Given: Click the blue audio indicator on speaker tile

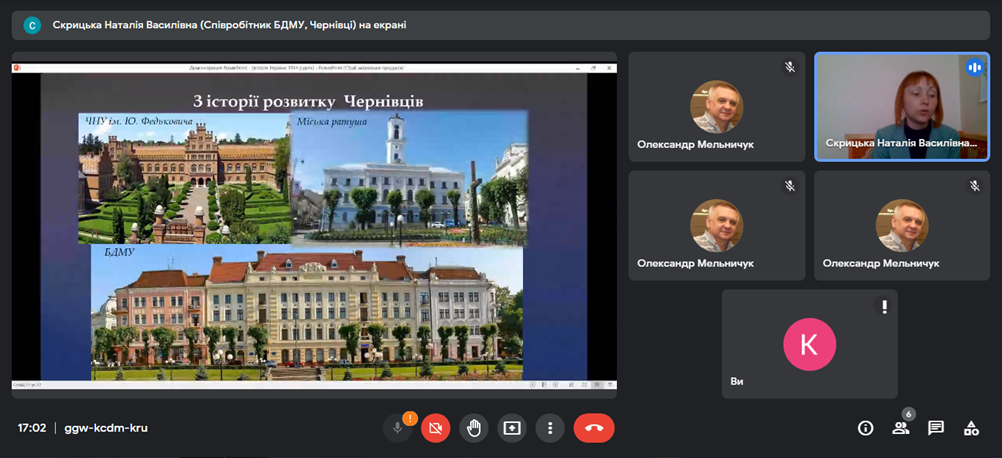Looking at the screenshot, I should tap(975, 66).
